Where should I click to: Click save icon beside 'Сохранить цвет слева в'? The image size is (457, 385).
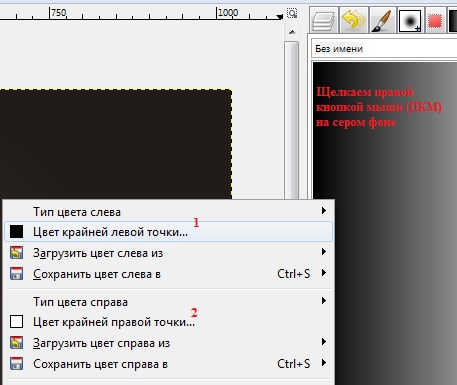(x=16, y=274)
